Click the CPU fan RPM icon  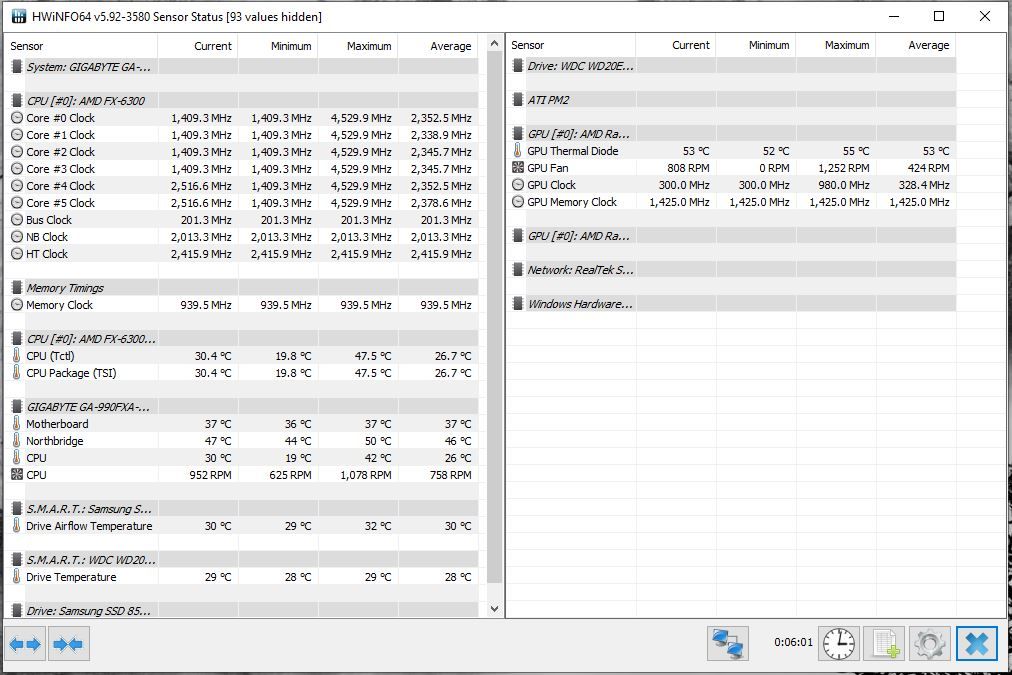(17, 474)
